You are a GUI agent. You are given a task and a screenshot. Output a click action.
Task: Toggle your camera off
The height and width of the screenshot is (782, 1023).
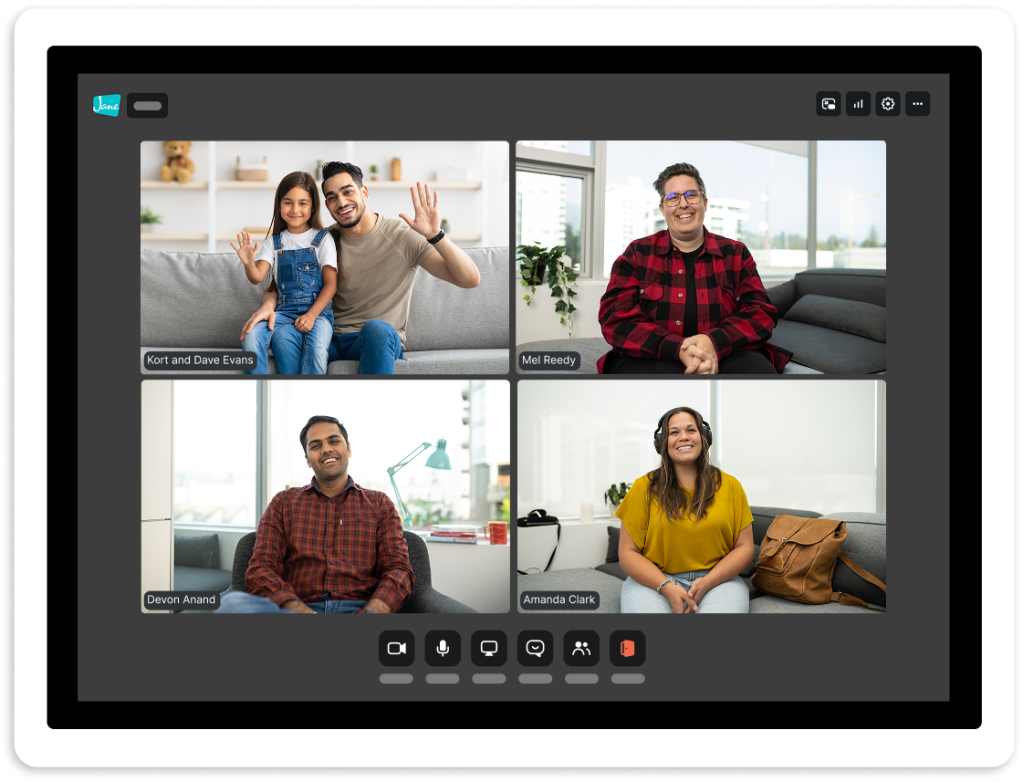(x=397, y=648)
